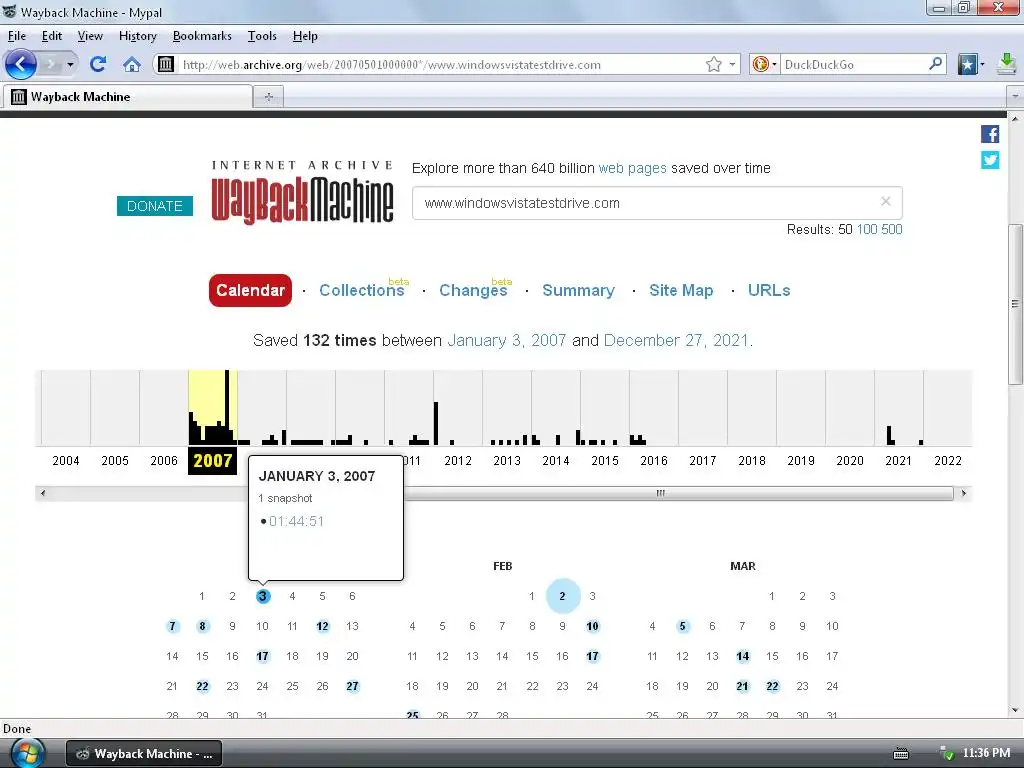
Task: Click the DONATE button
Action: [x=155, y=206]
